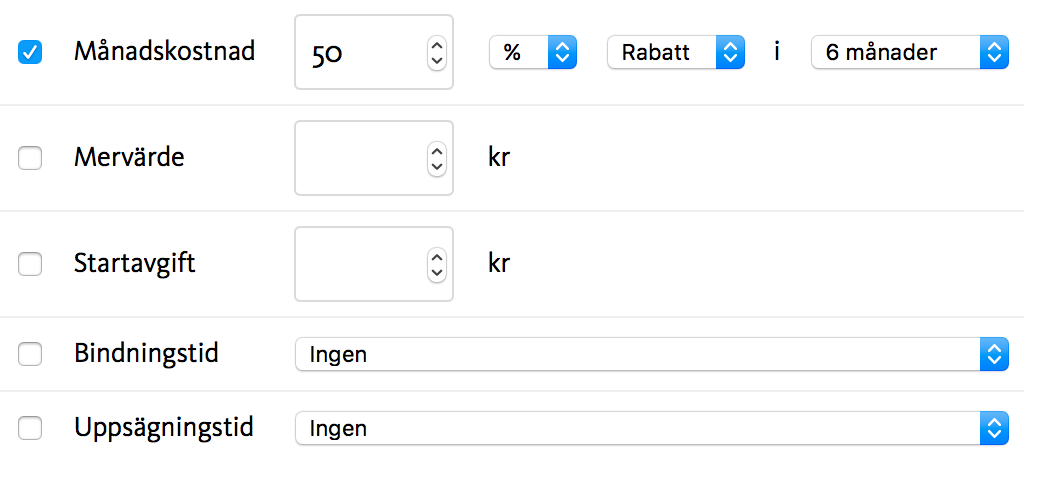The image size is (1048, 482).
Task: Increase Mervärde amount with up arrow
Action: click(436, 150)
